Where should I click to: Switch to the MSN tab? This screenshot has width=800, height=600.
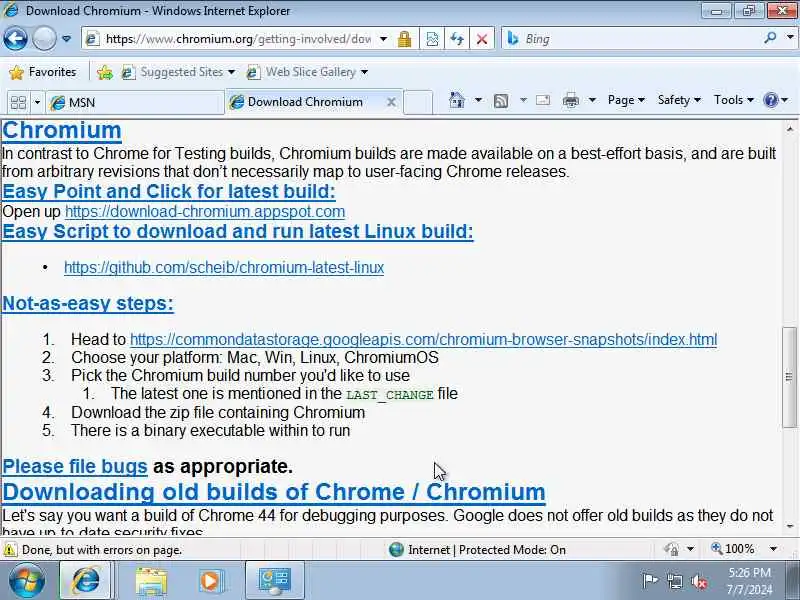pyautogui.click(x=135, y=103)
